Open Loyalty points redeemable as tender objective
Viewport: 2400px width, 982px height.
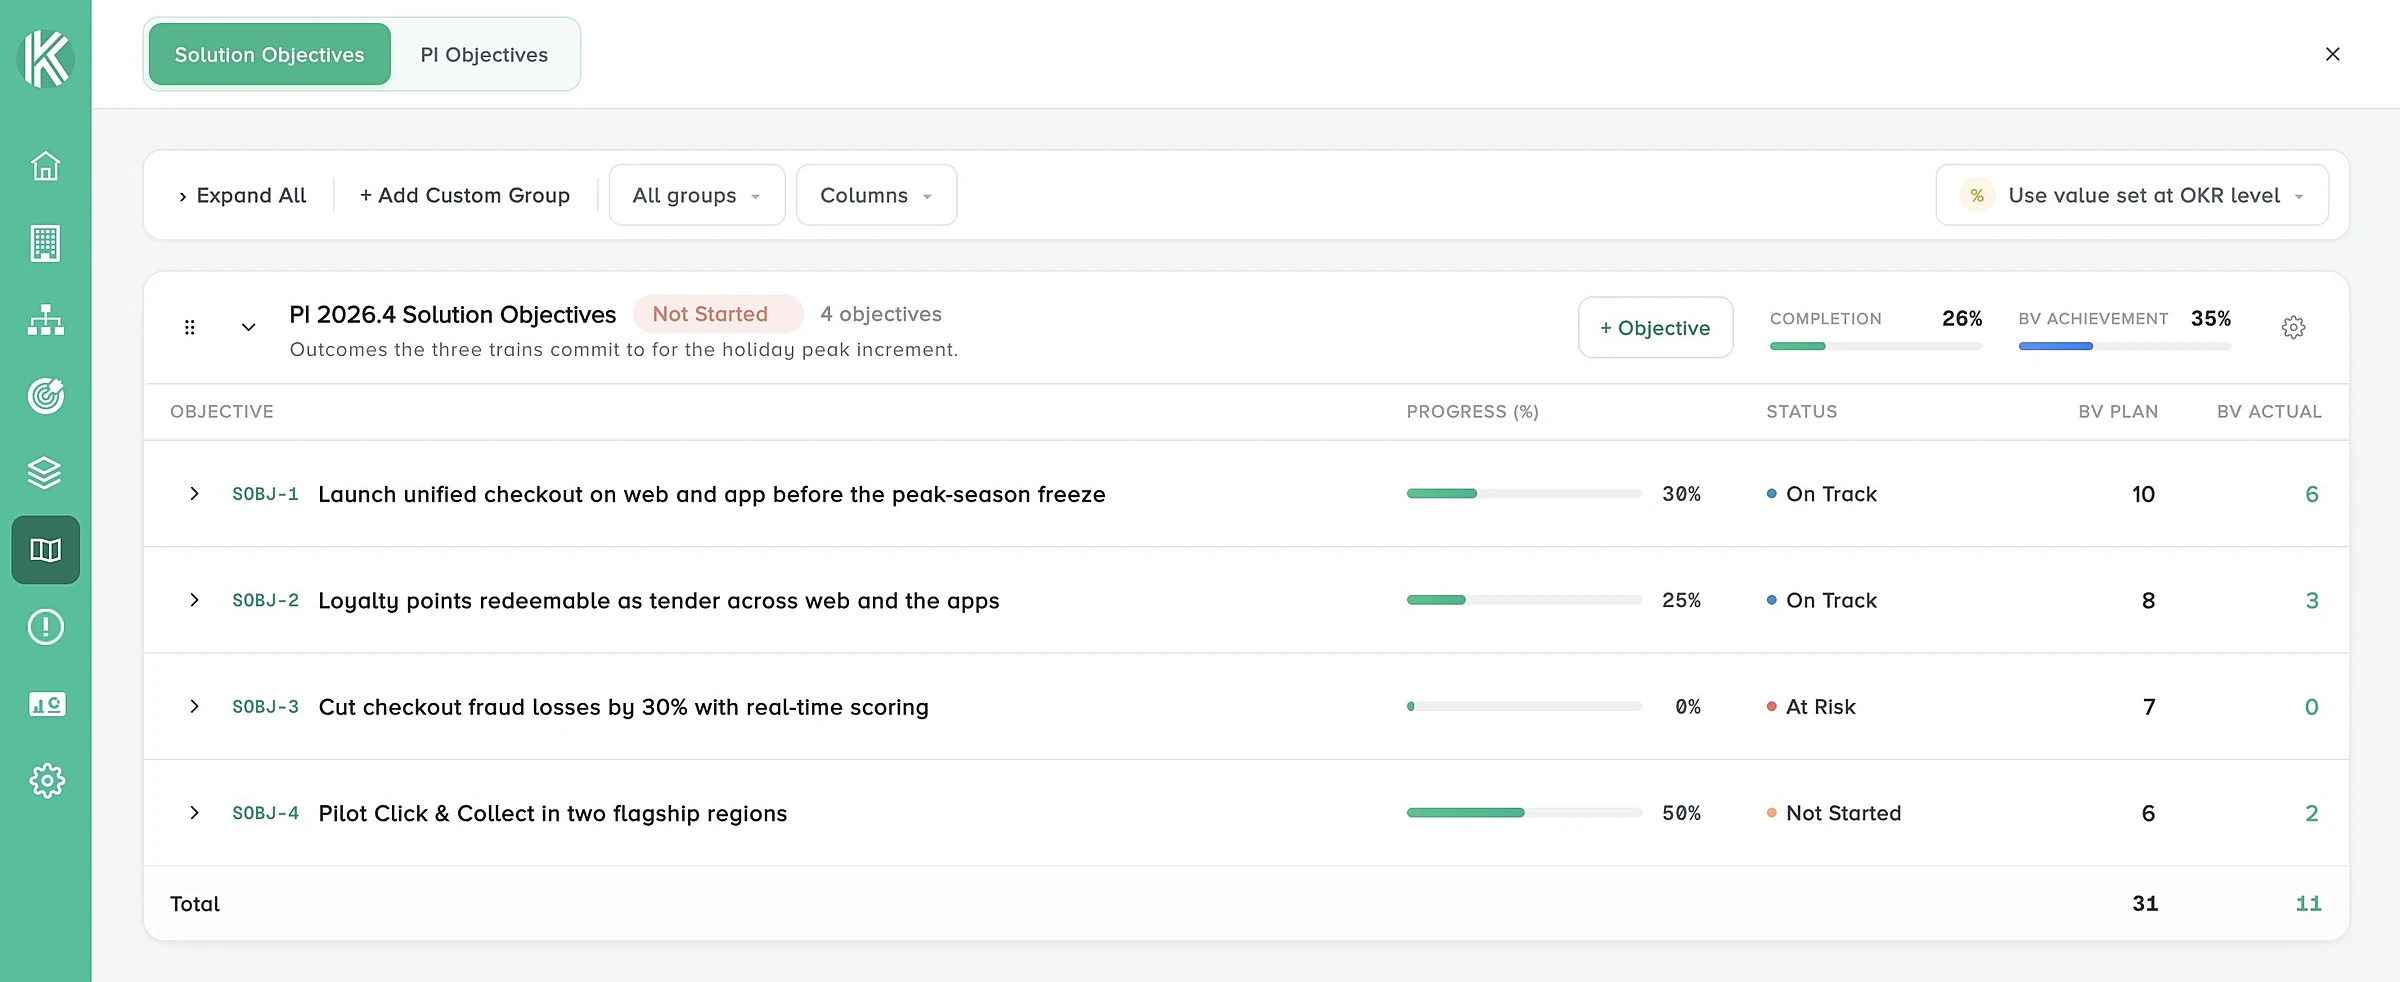point(658,600)
